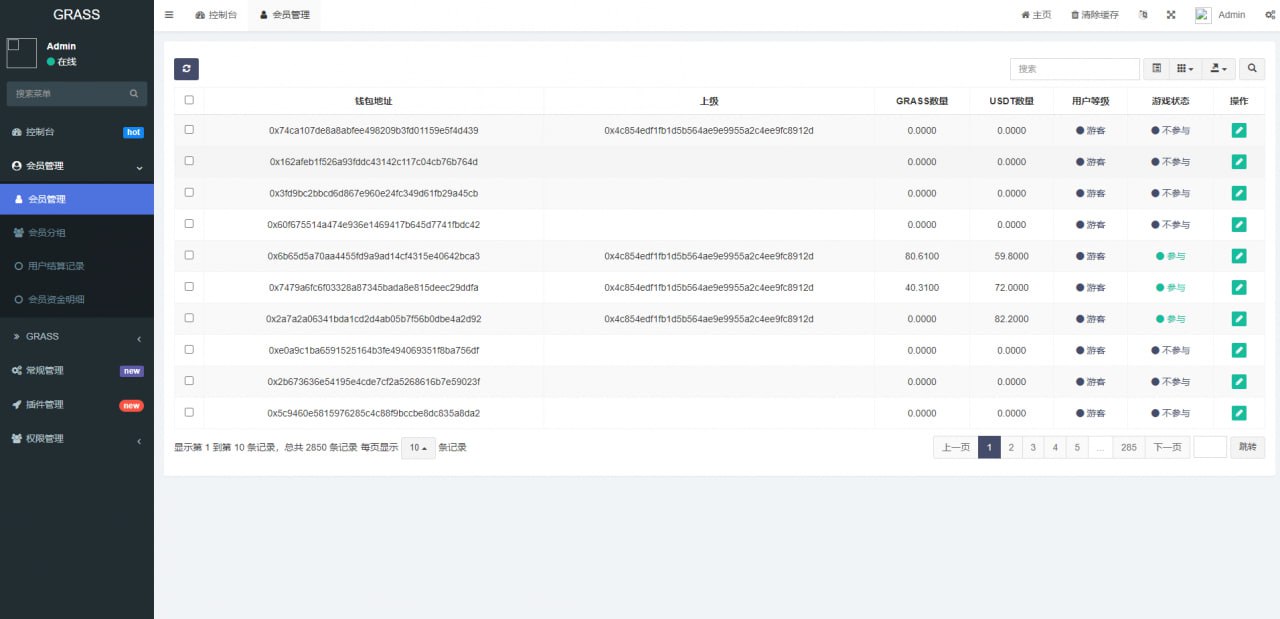Click the fullscreen icon in top bar
Screen dimensions: 1280x619
(x=1171, y=15)
